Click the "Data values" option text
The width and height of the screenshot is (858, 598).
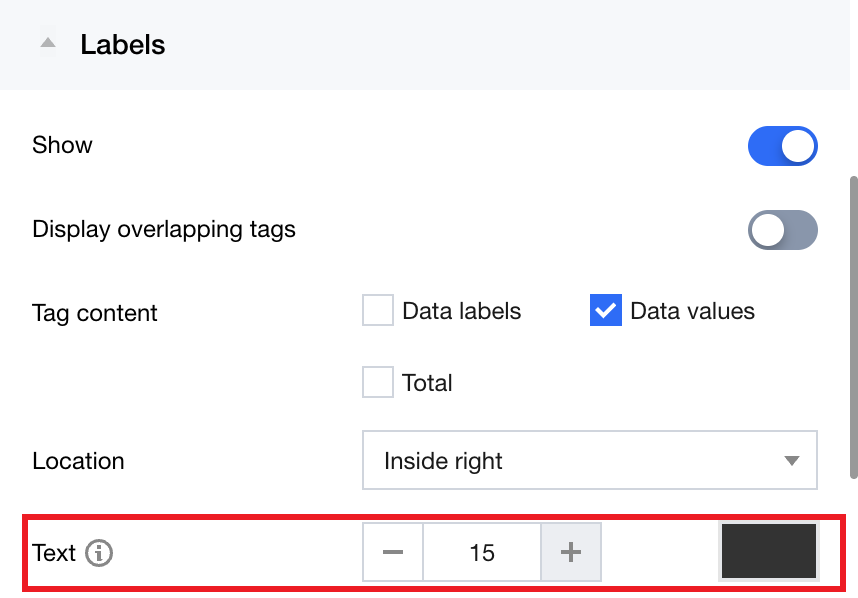tap(692, 311)
